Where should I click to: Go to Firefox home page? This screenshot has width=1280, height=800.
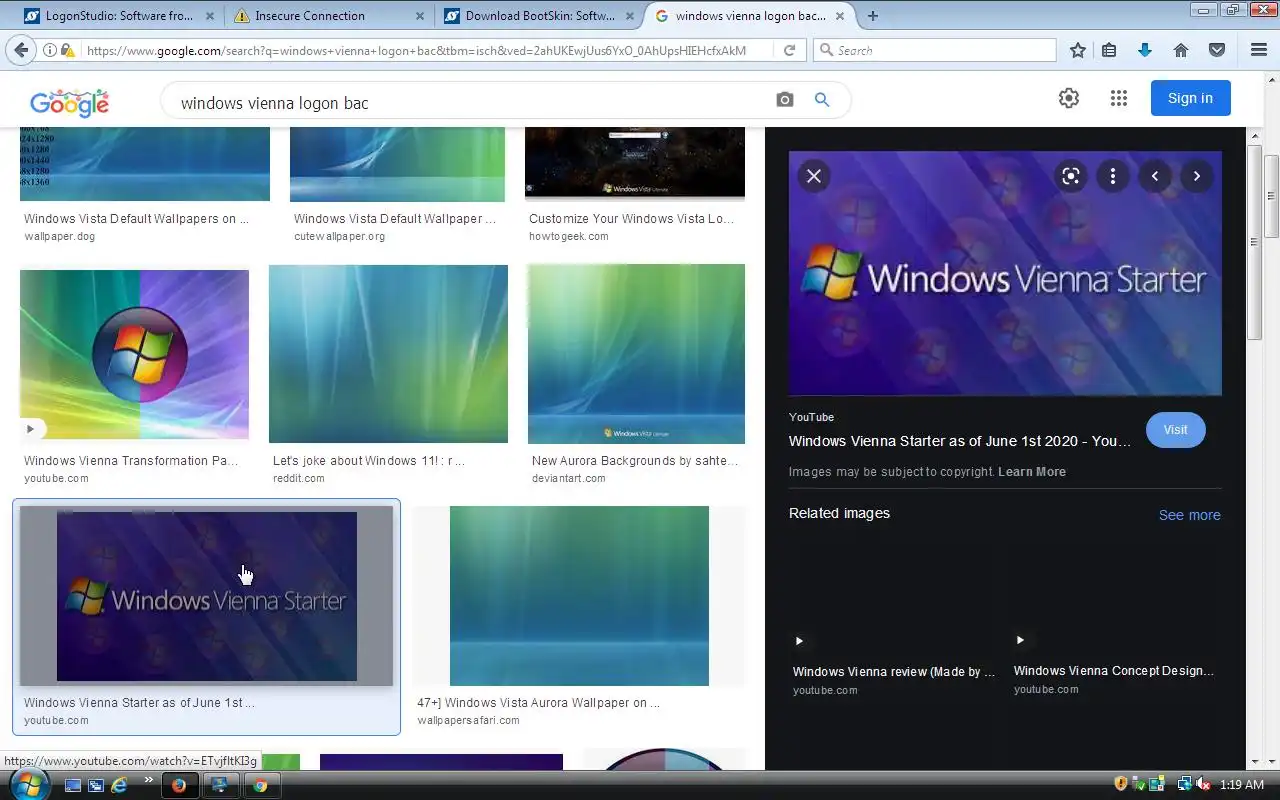coord(1181,50)
